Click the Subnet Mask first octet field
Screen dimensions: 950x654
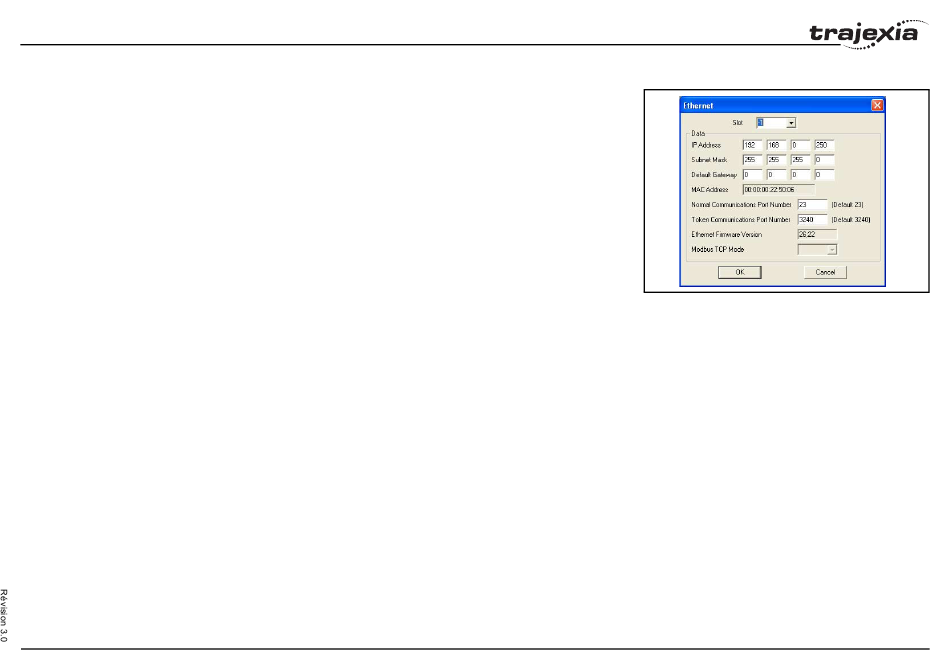pyautogui.click(x=752, y=160)
